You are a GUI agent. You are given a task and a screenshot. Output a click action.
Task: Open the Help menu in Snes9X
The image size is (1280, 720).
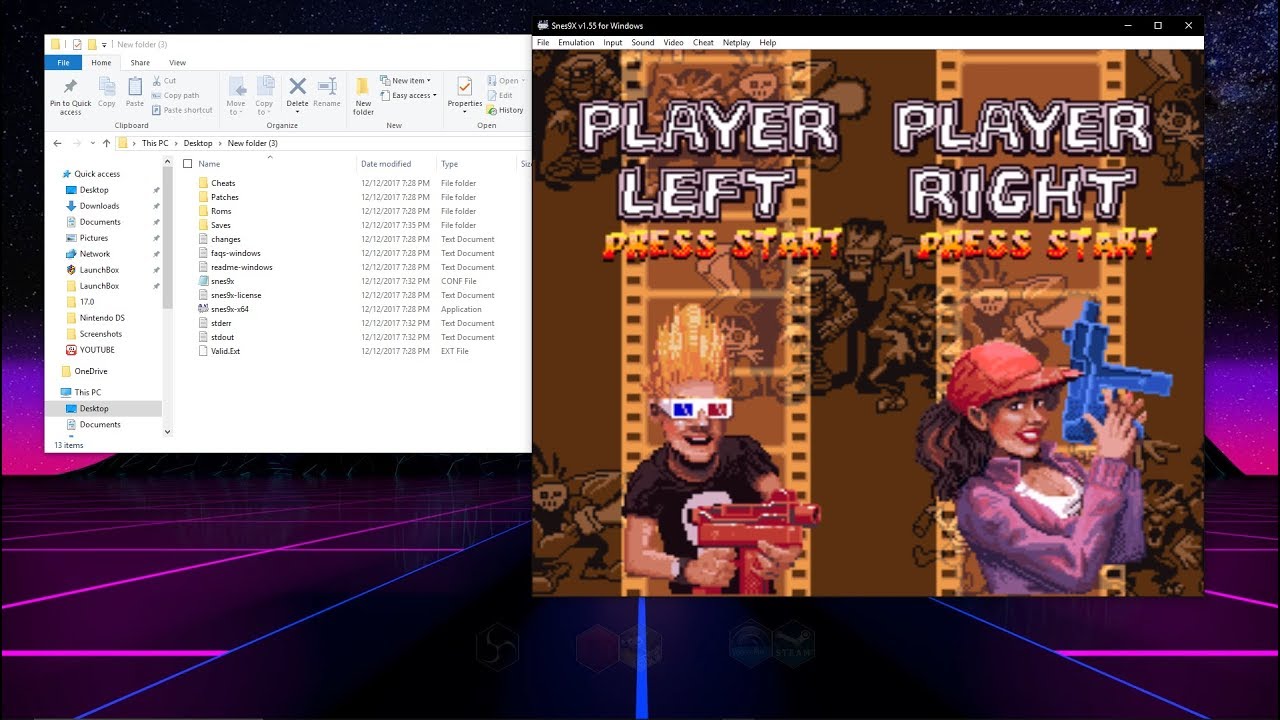click(x=768, y=43)
